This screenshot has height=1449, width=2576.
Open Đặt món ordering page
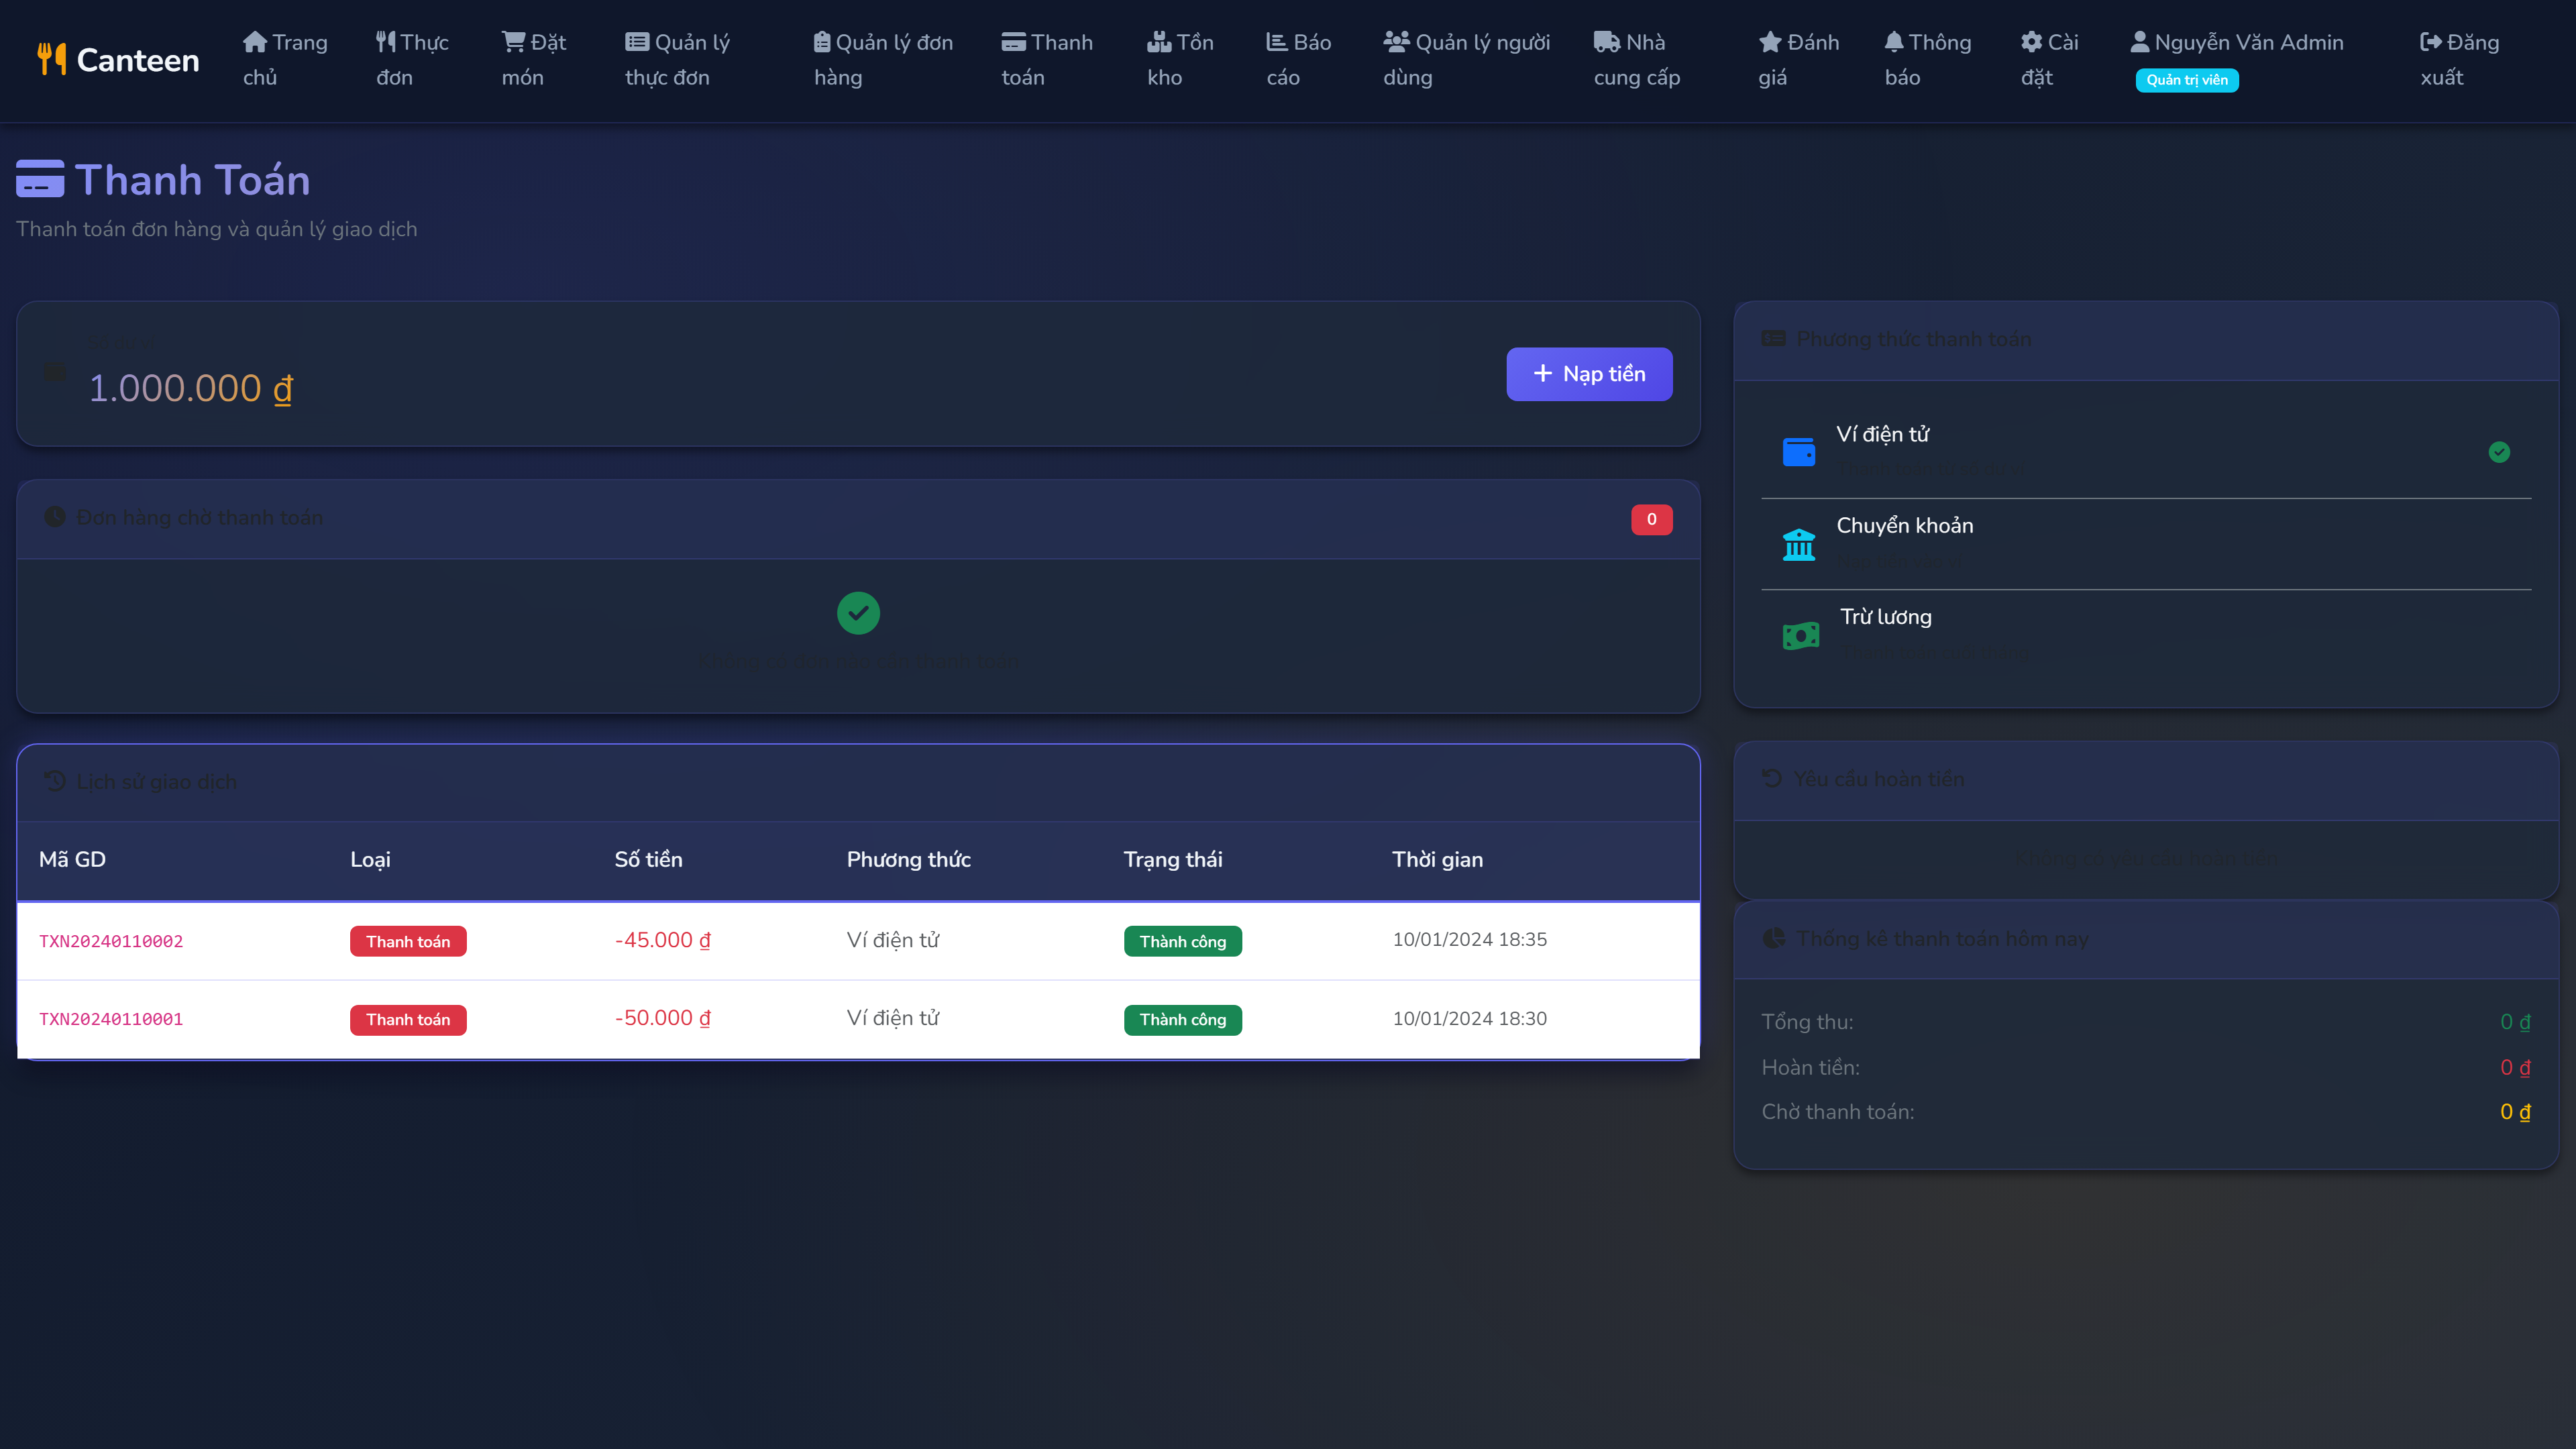click(533, 60)
